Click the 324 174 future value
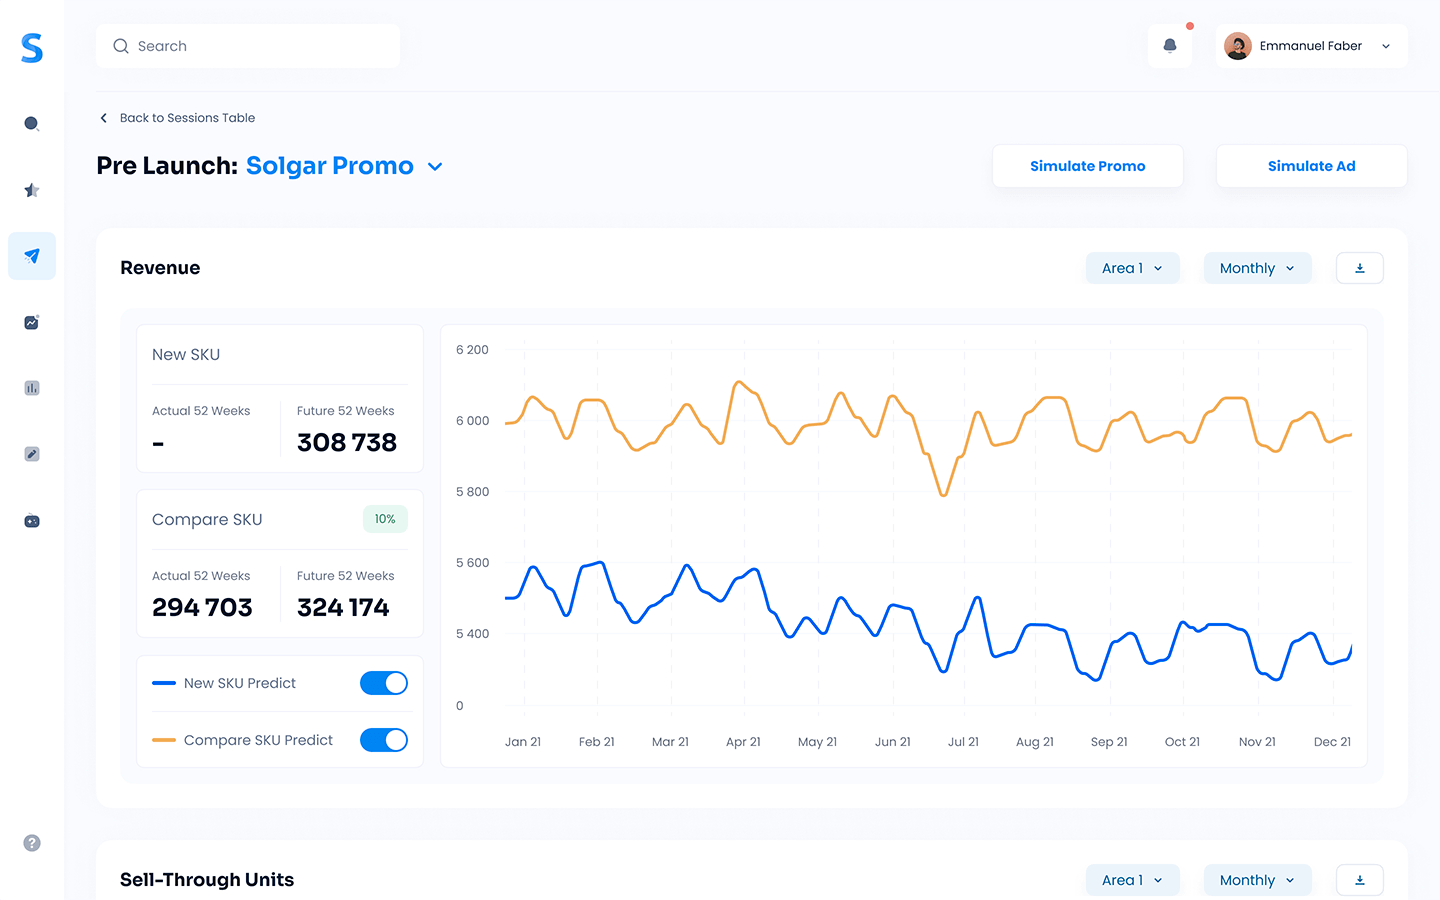The height and width of the screenshot is (900, 1440). coord(343,607)
